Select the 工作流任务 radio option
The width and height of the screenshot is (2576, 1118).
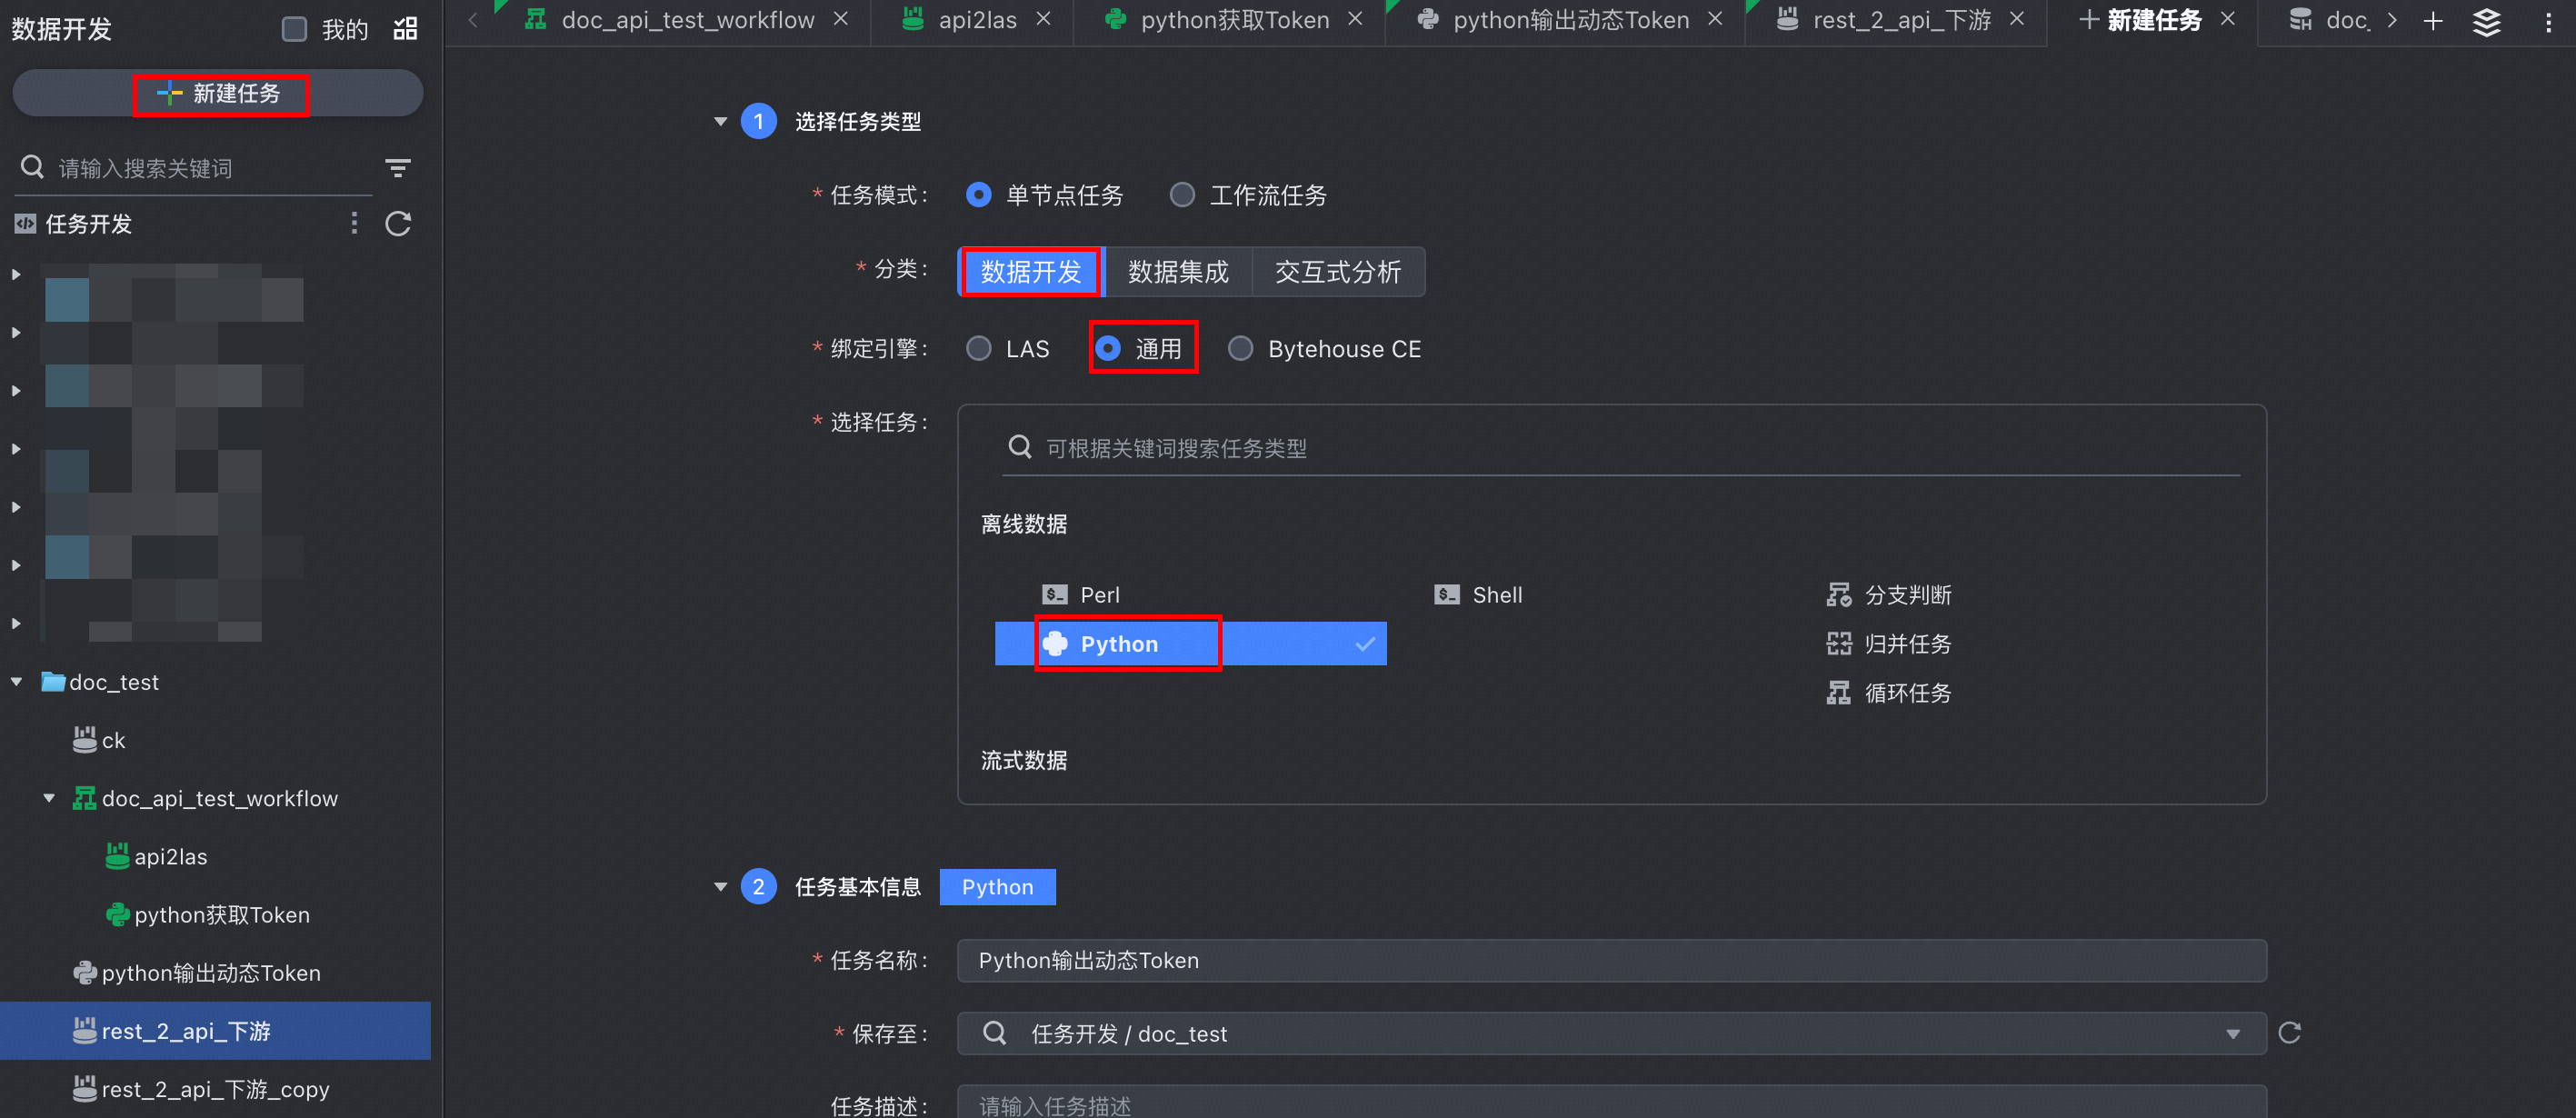[x=1182, y=195]
